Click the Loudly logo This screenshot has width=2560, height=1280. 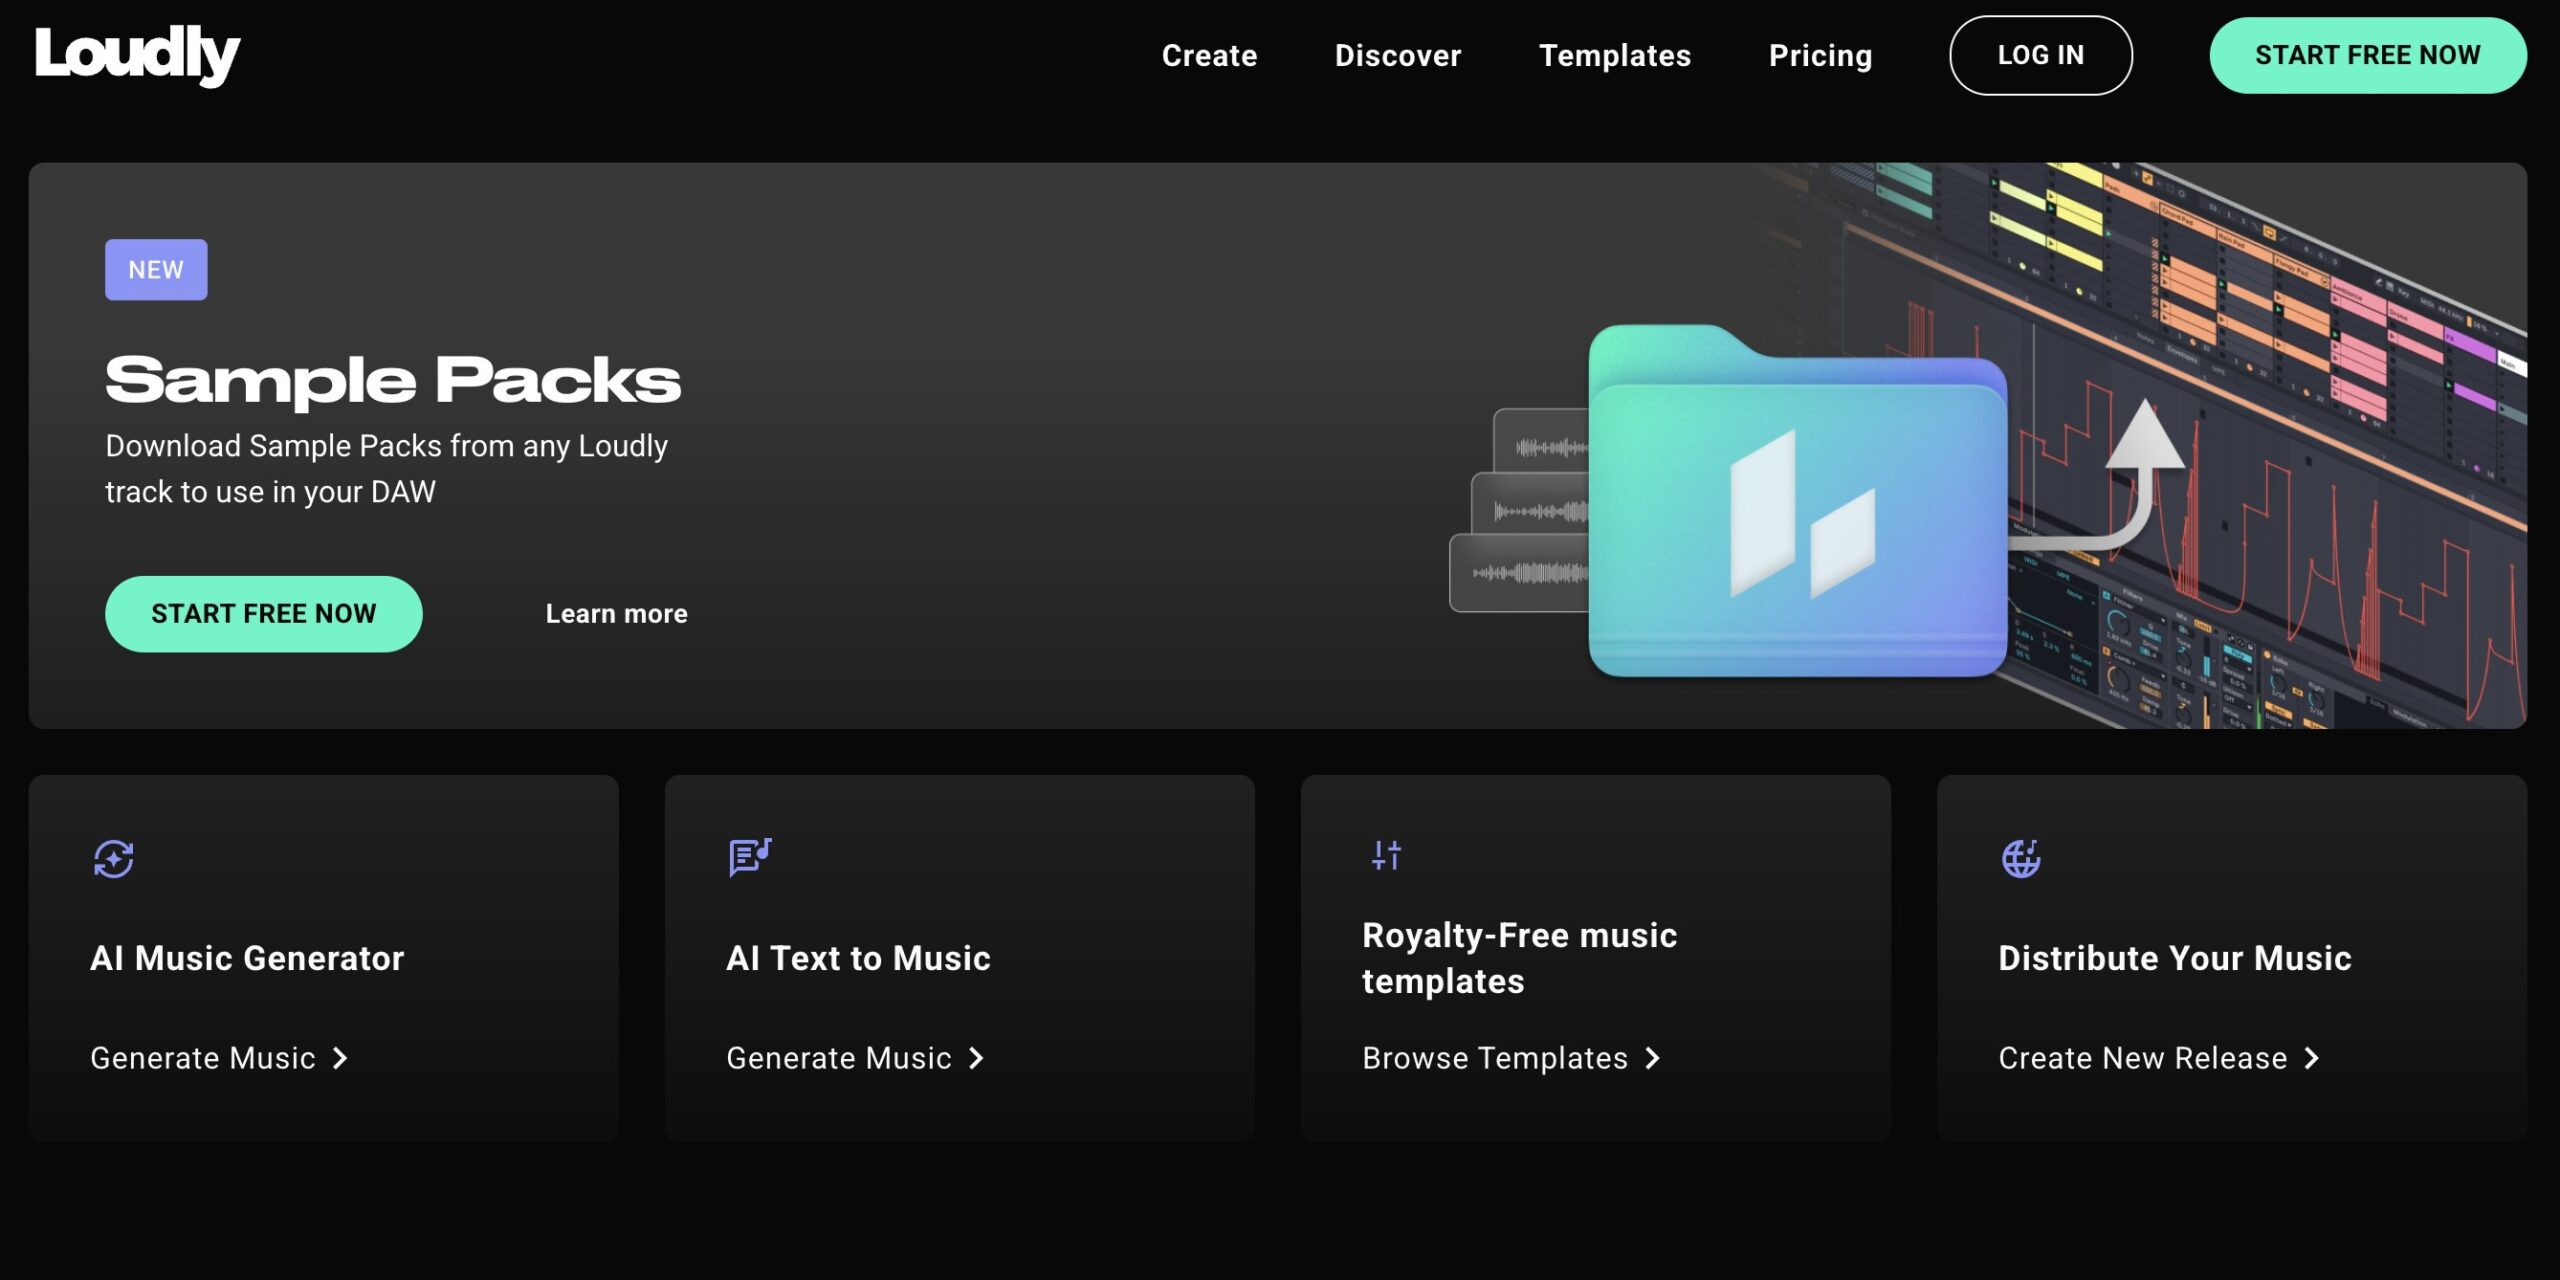137,55
